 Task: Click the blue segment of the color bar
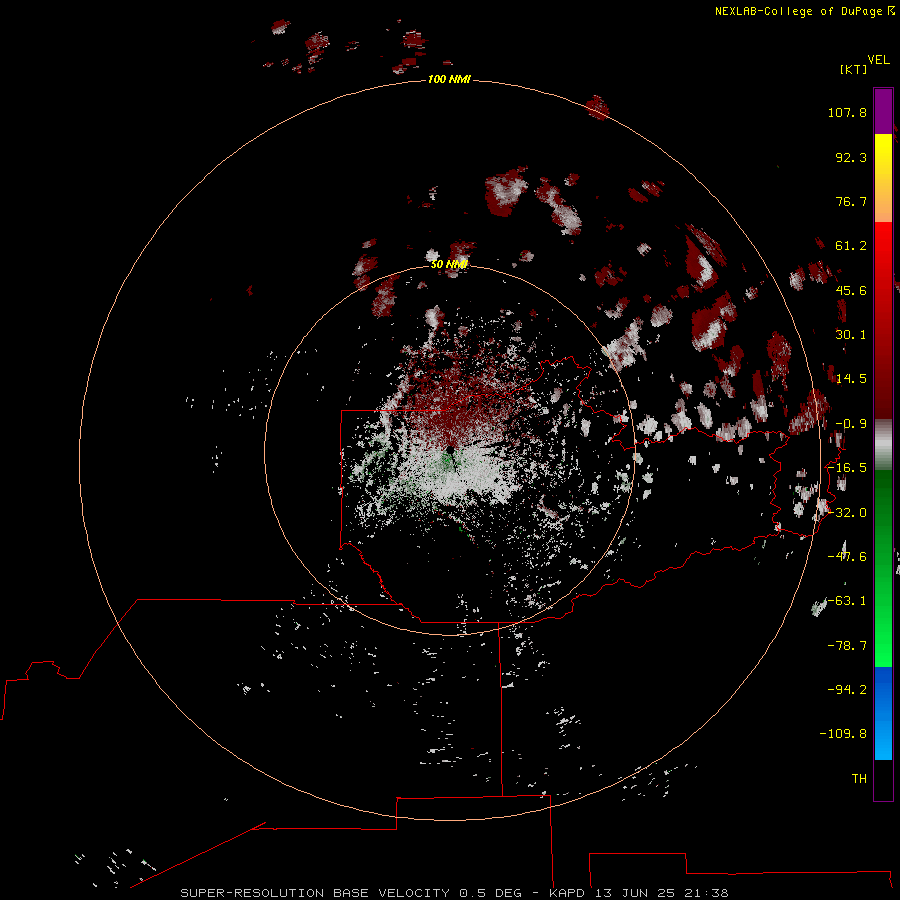[883, 713]
